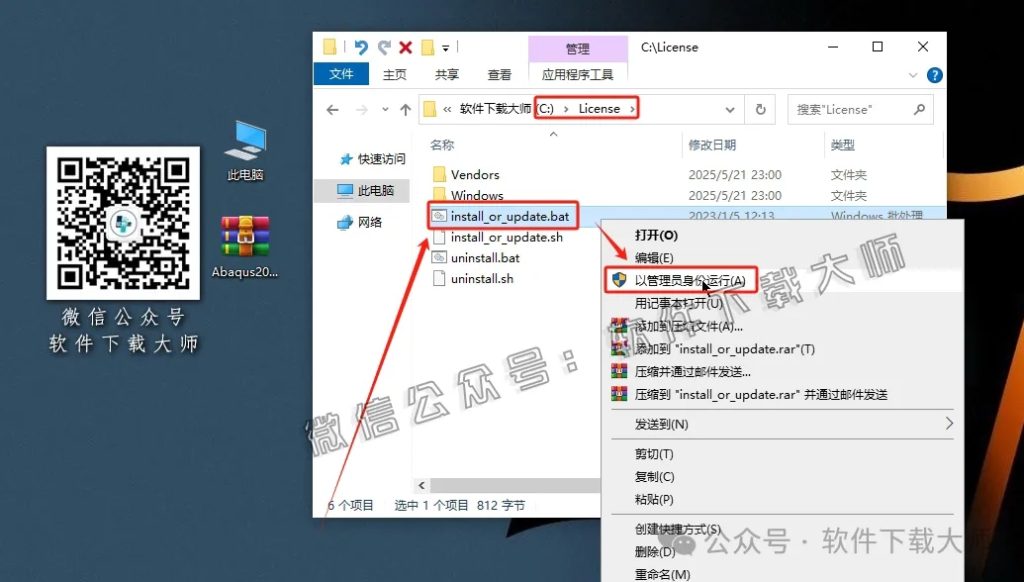Switch to the 查看 ribbon tab

coord(499,74)
